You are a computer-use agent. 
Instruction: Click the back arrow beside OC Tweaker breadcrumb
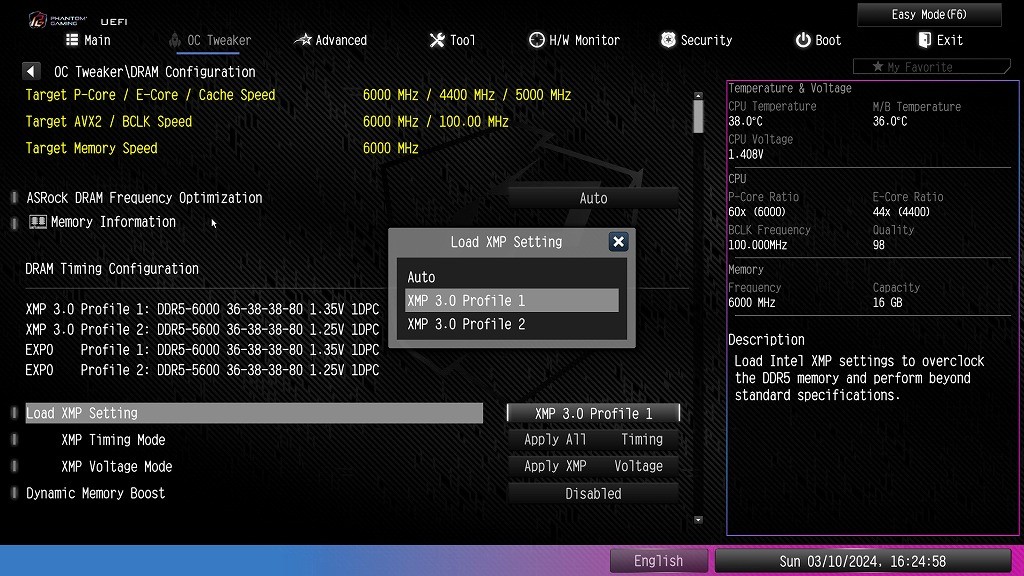coord(31,72)
